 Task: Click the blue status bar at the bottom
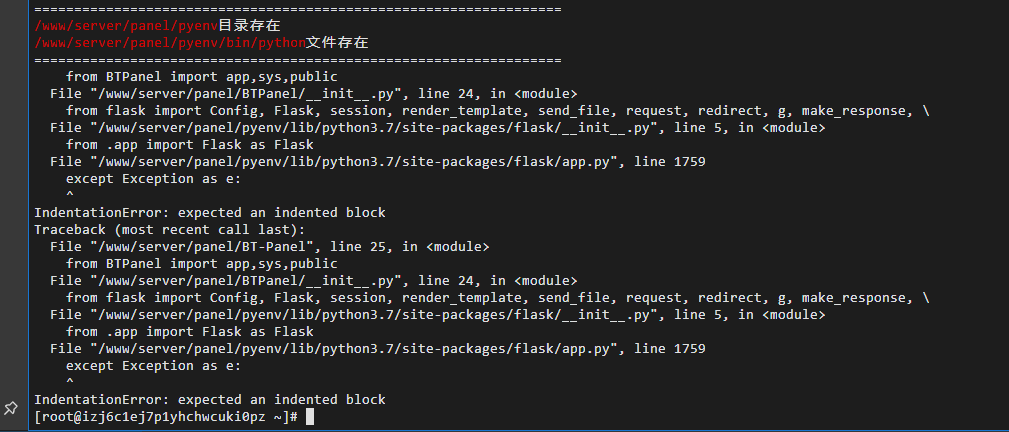[504, 429]
